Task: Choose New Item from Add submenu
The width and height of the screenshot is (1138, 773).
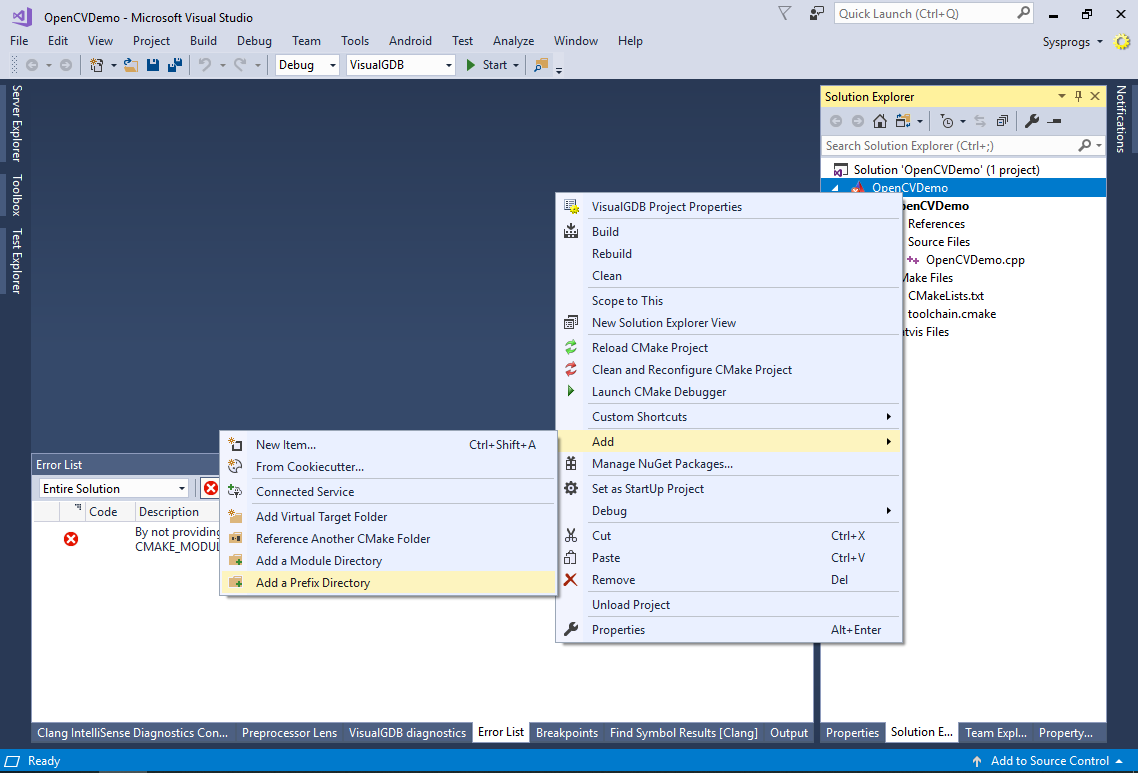Action: [388, 445]
